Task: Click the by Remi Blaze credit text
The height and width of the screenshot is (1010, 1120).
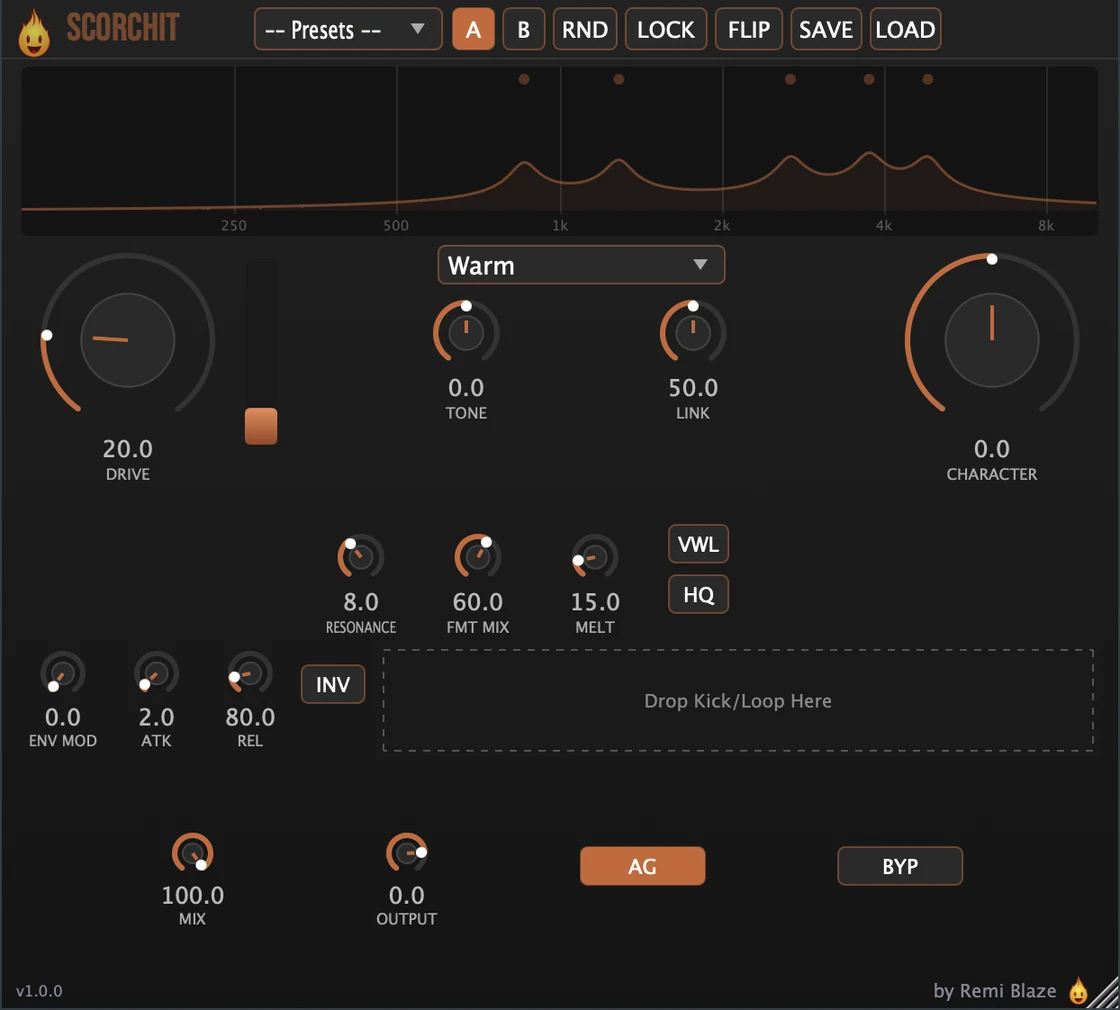Action: [x=994, y=991]
